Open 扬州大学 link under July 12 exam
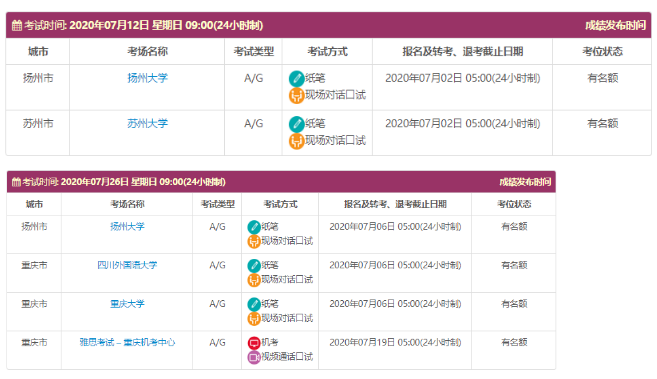The image size is (657, 379). click(147, 78)
